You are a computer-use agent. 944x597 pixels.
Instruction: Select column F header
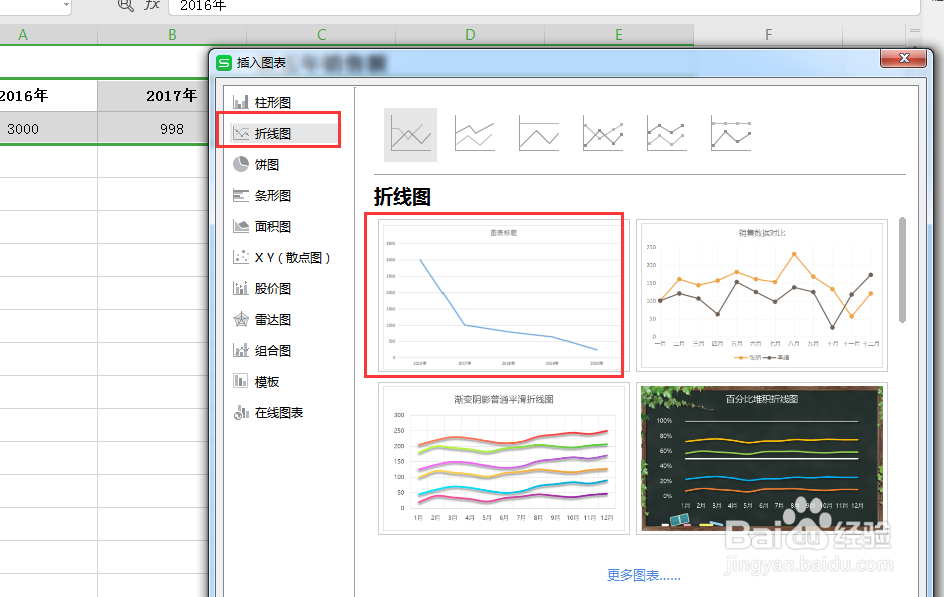click(x=768, y=35)
